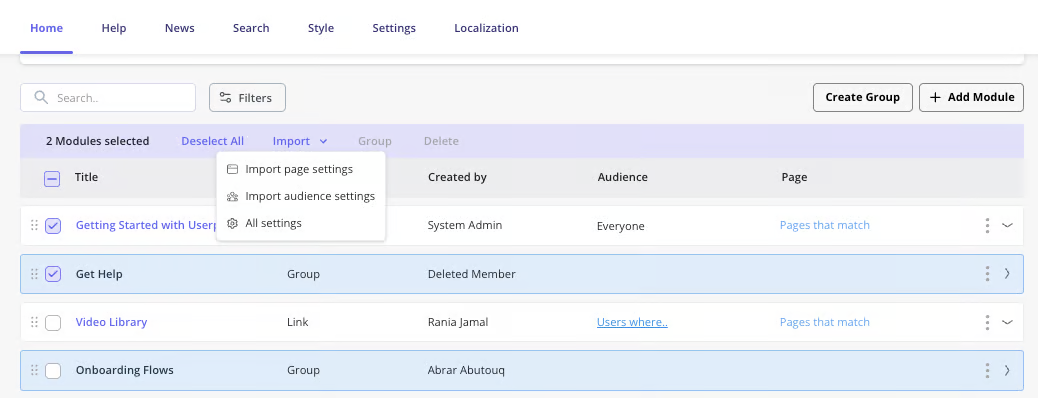Screen dimensions: 1038x398
Task: Click Pages that match in Getting Started row
Action: tap(825, 225)
